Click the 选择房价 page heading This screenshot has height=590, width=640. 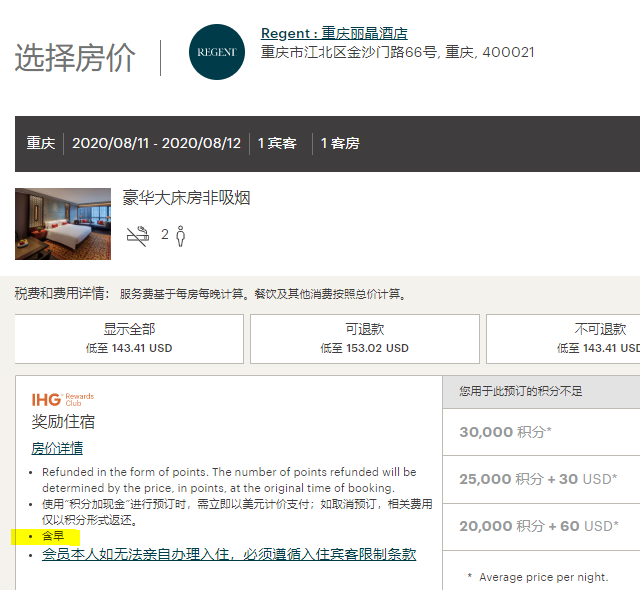point(75,58)
